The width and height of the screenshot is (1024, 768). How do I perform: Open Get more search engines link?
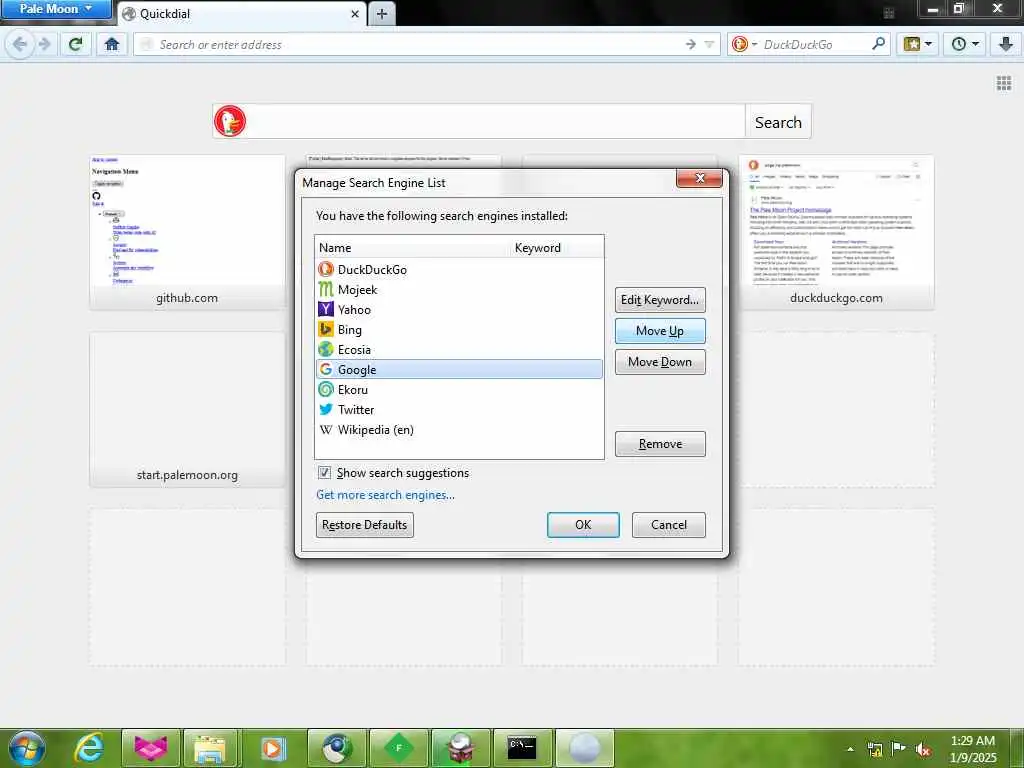385,494
